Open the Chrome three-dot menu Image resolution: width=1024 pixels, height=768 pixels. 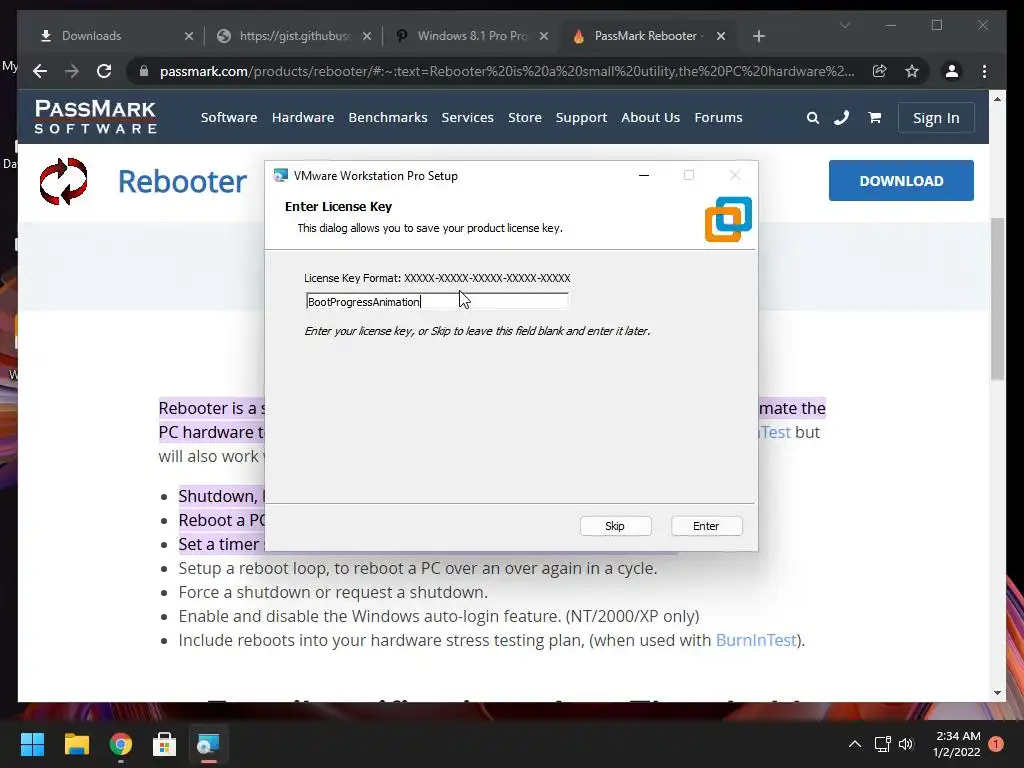click(984, 71)
